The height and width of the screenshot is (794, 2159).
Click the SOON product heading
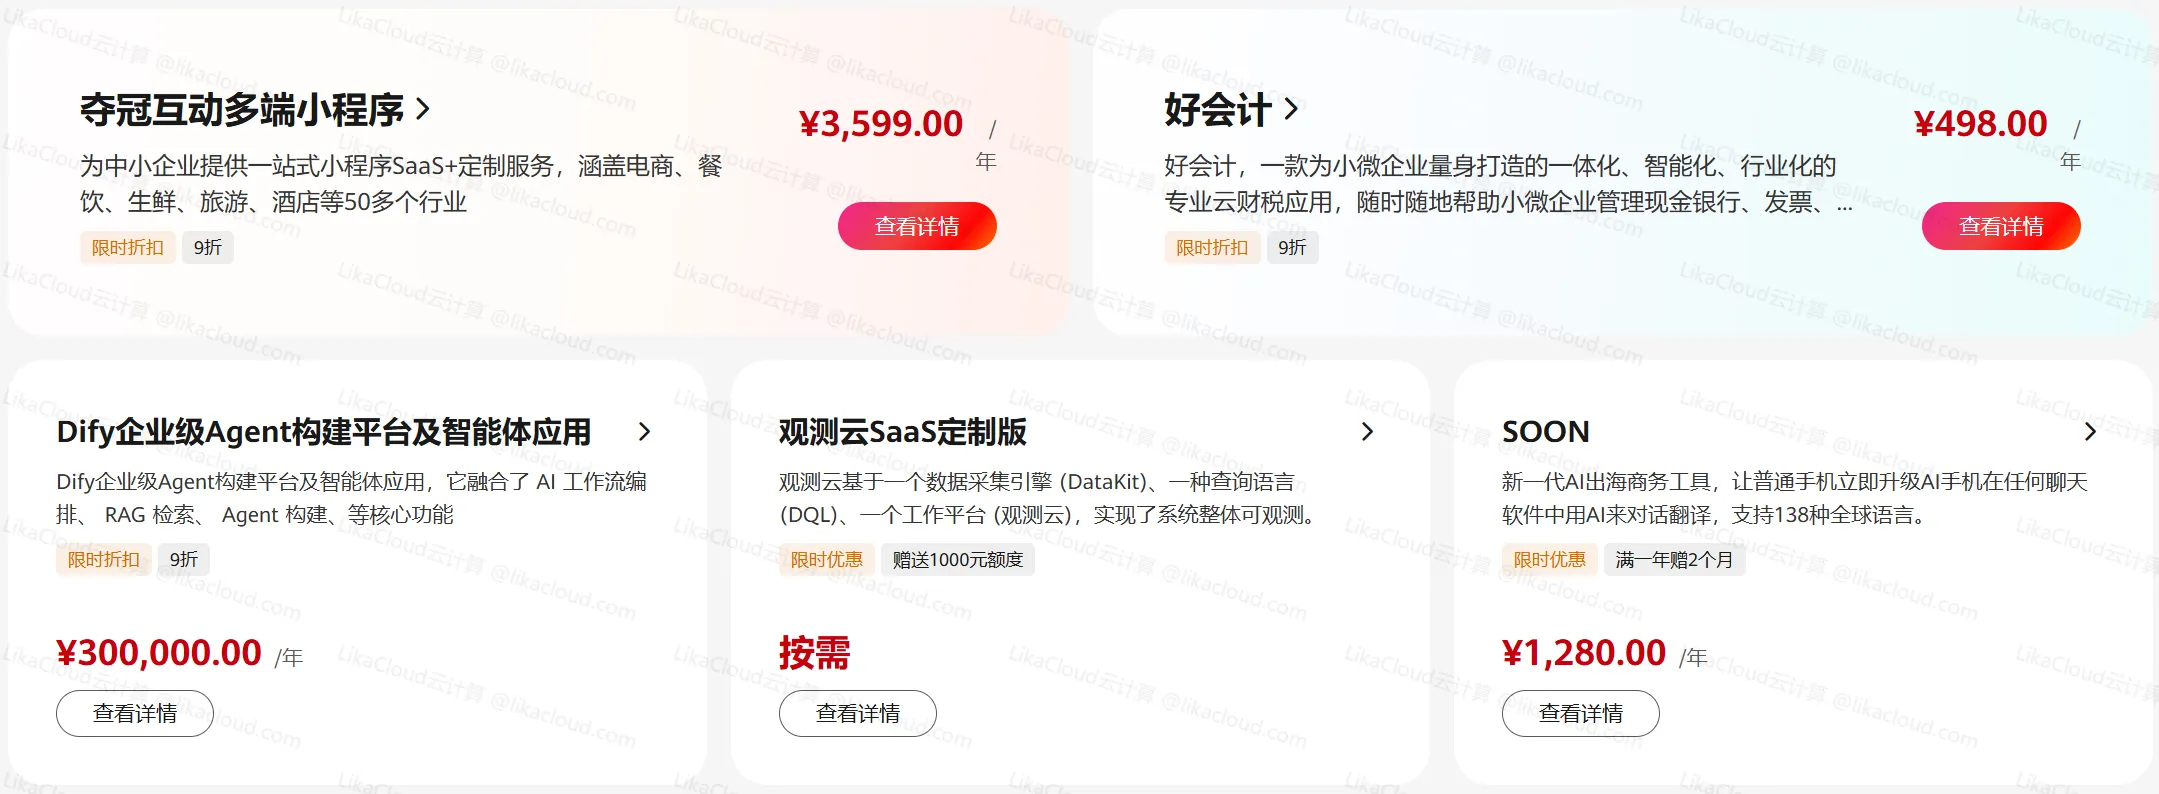1545,432
